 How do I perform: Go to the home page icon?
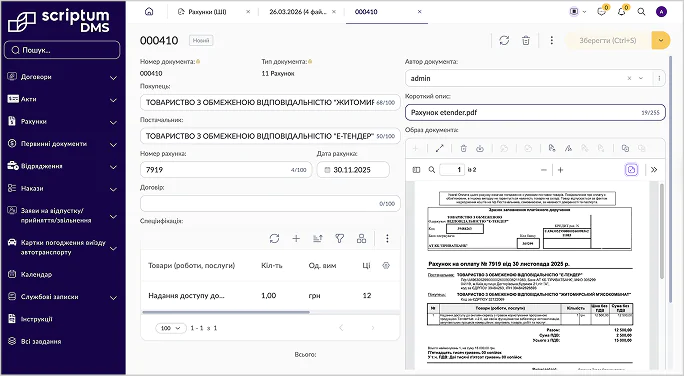pyautogui.click(x=149, y=12)
